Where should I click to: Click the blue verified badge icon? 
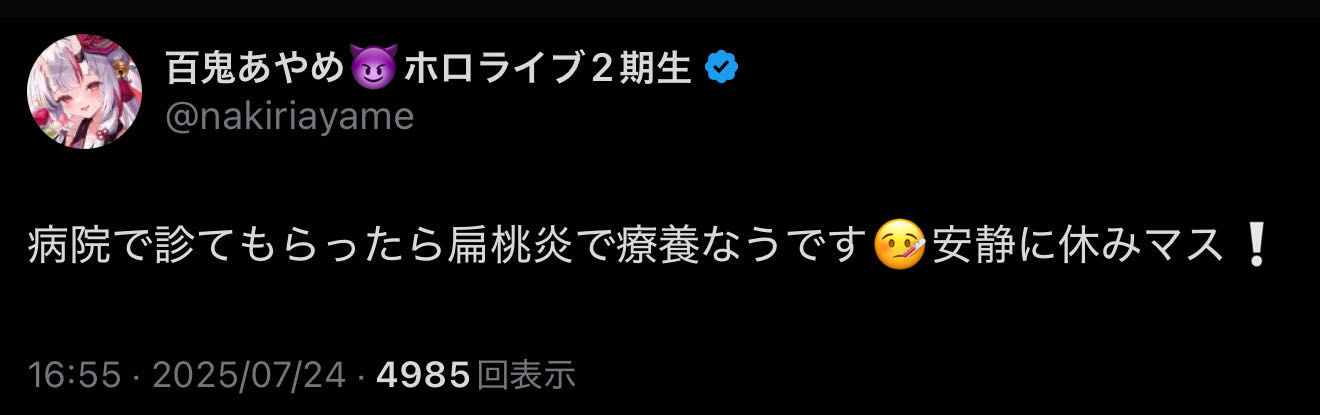[722, 68]
